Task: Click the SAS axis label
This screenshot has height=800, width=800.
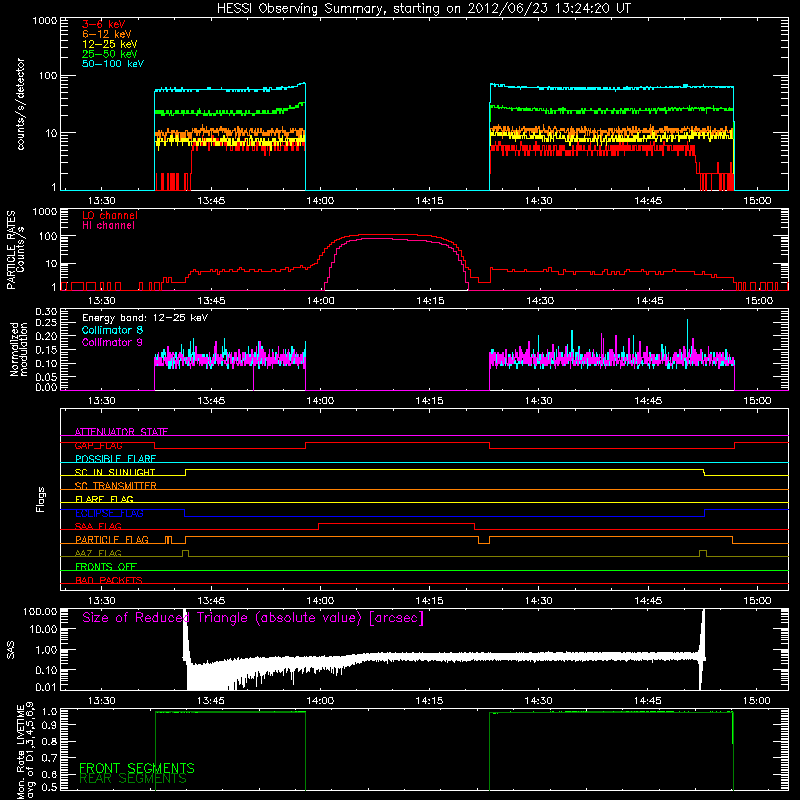Action: (10, 650)
